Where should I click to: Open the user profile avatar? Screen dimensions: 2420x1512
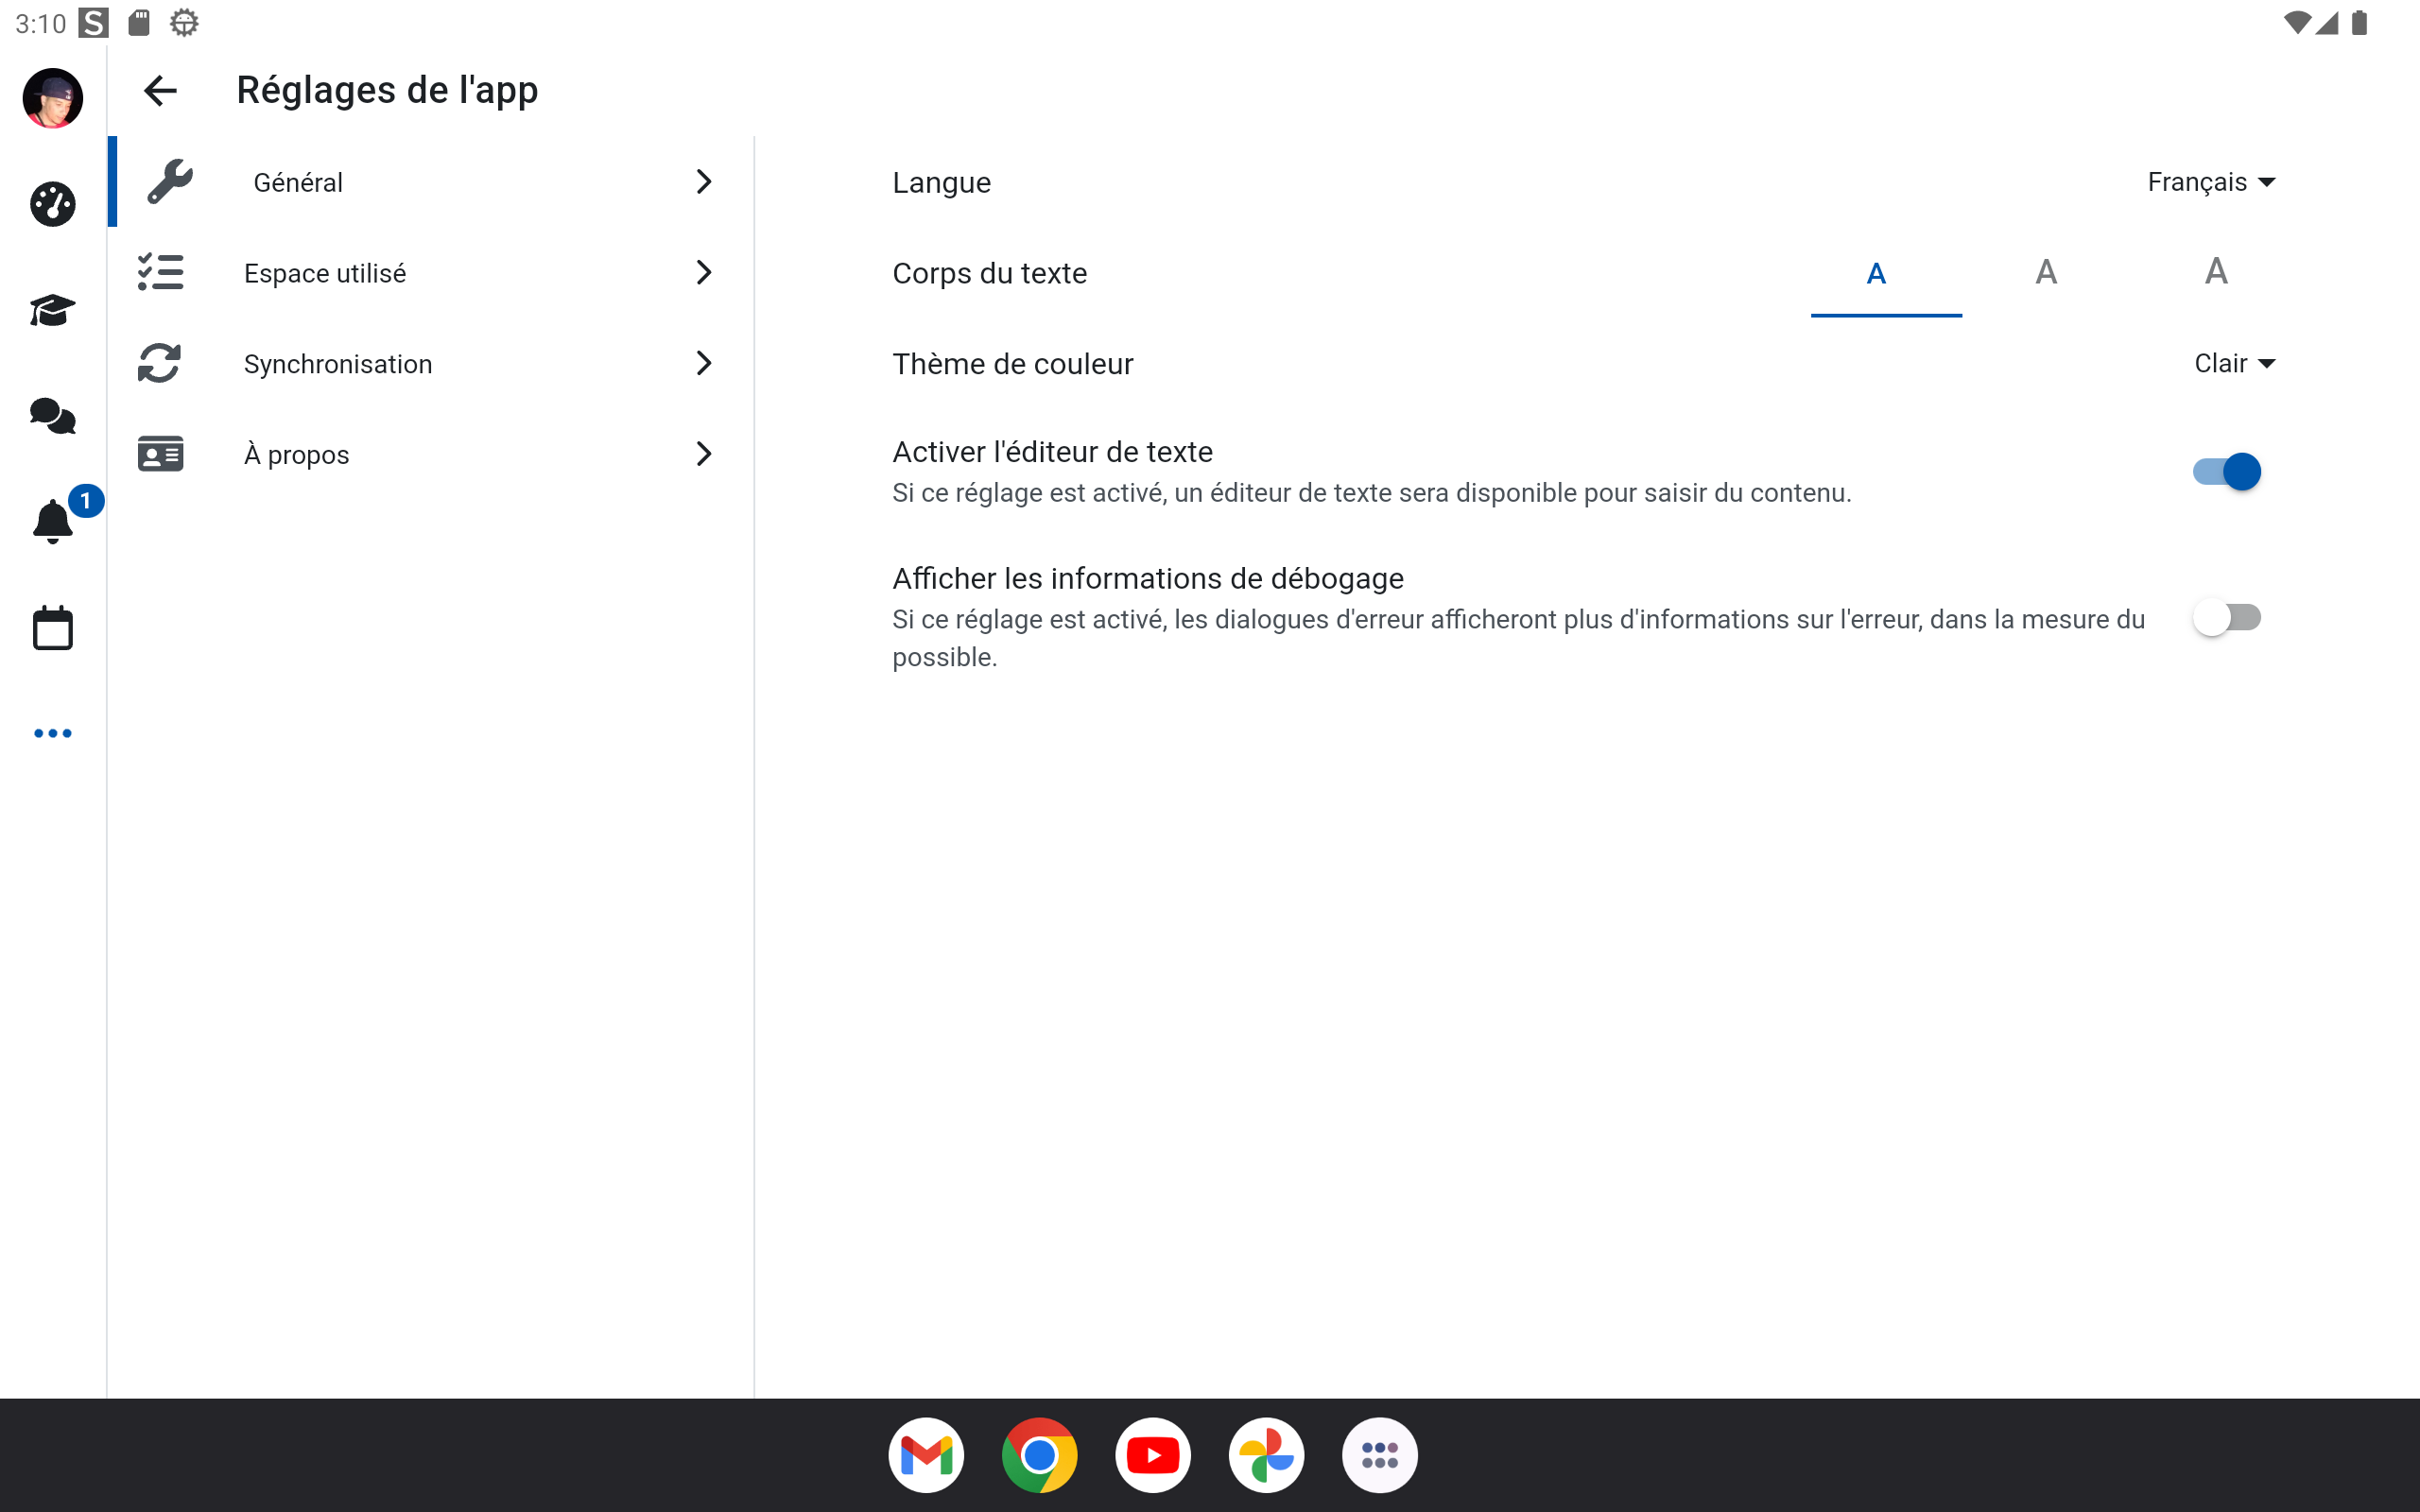[x=52, y=98]
